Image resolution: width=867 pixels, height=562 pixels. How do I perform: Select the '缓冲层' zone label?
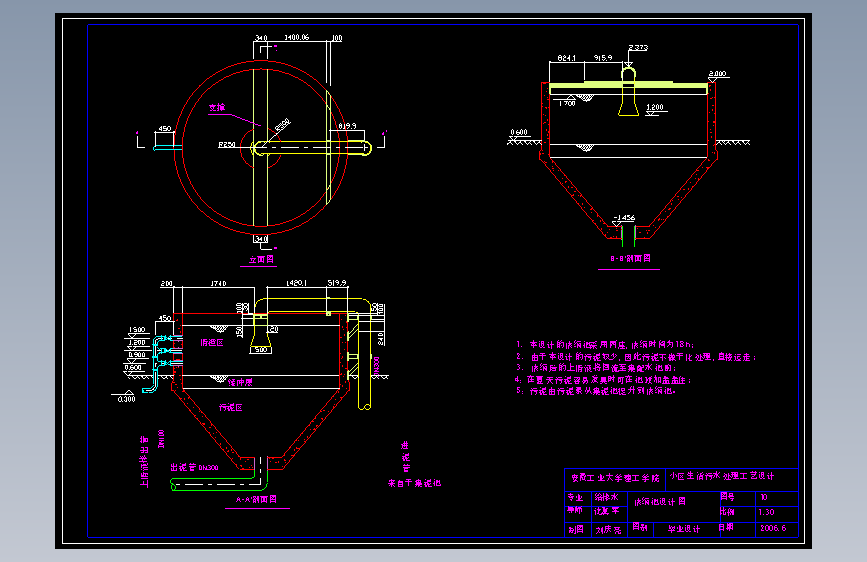click(240, 382)
